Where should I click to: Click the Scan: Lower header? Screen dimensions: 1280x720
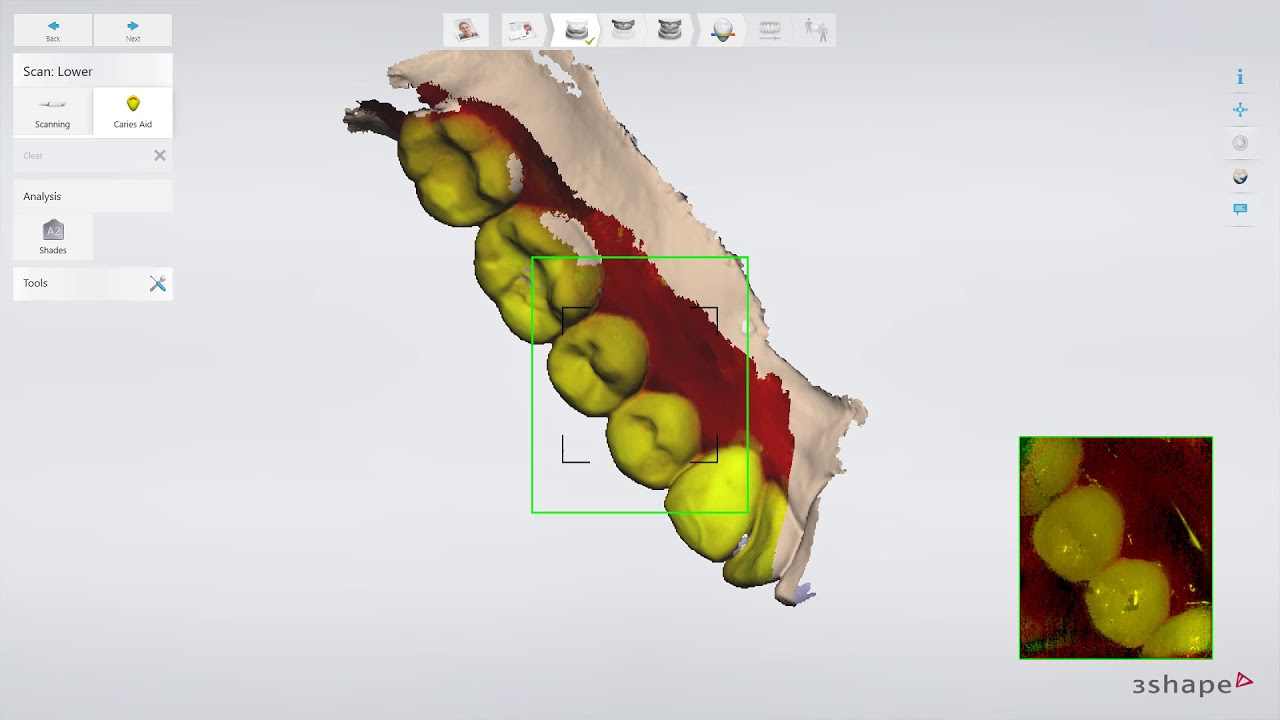click(x=93, y=71)
